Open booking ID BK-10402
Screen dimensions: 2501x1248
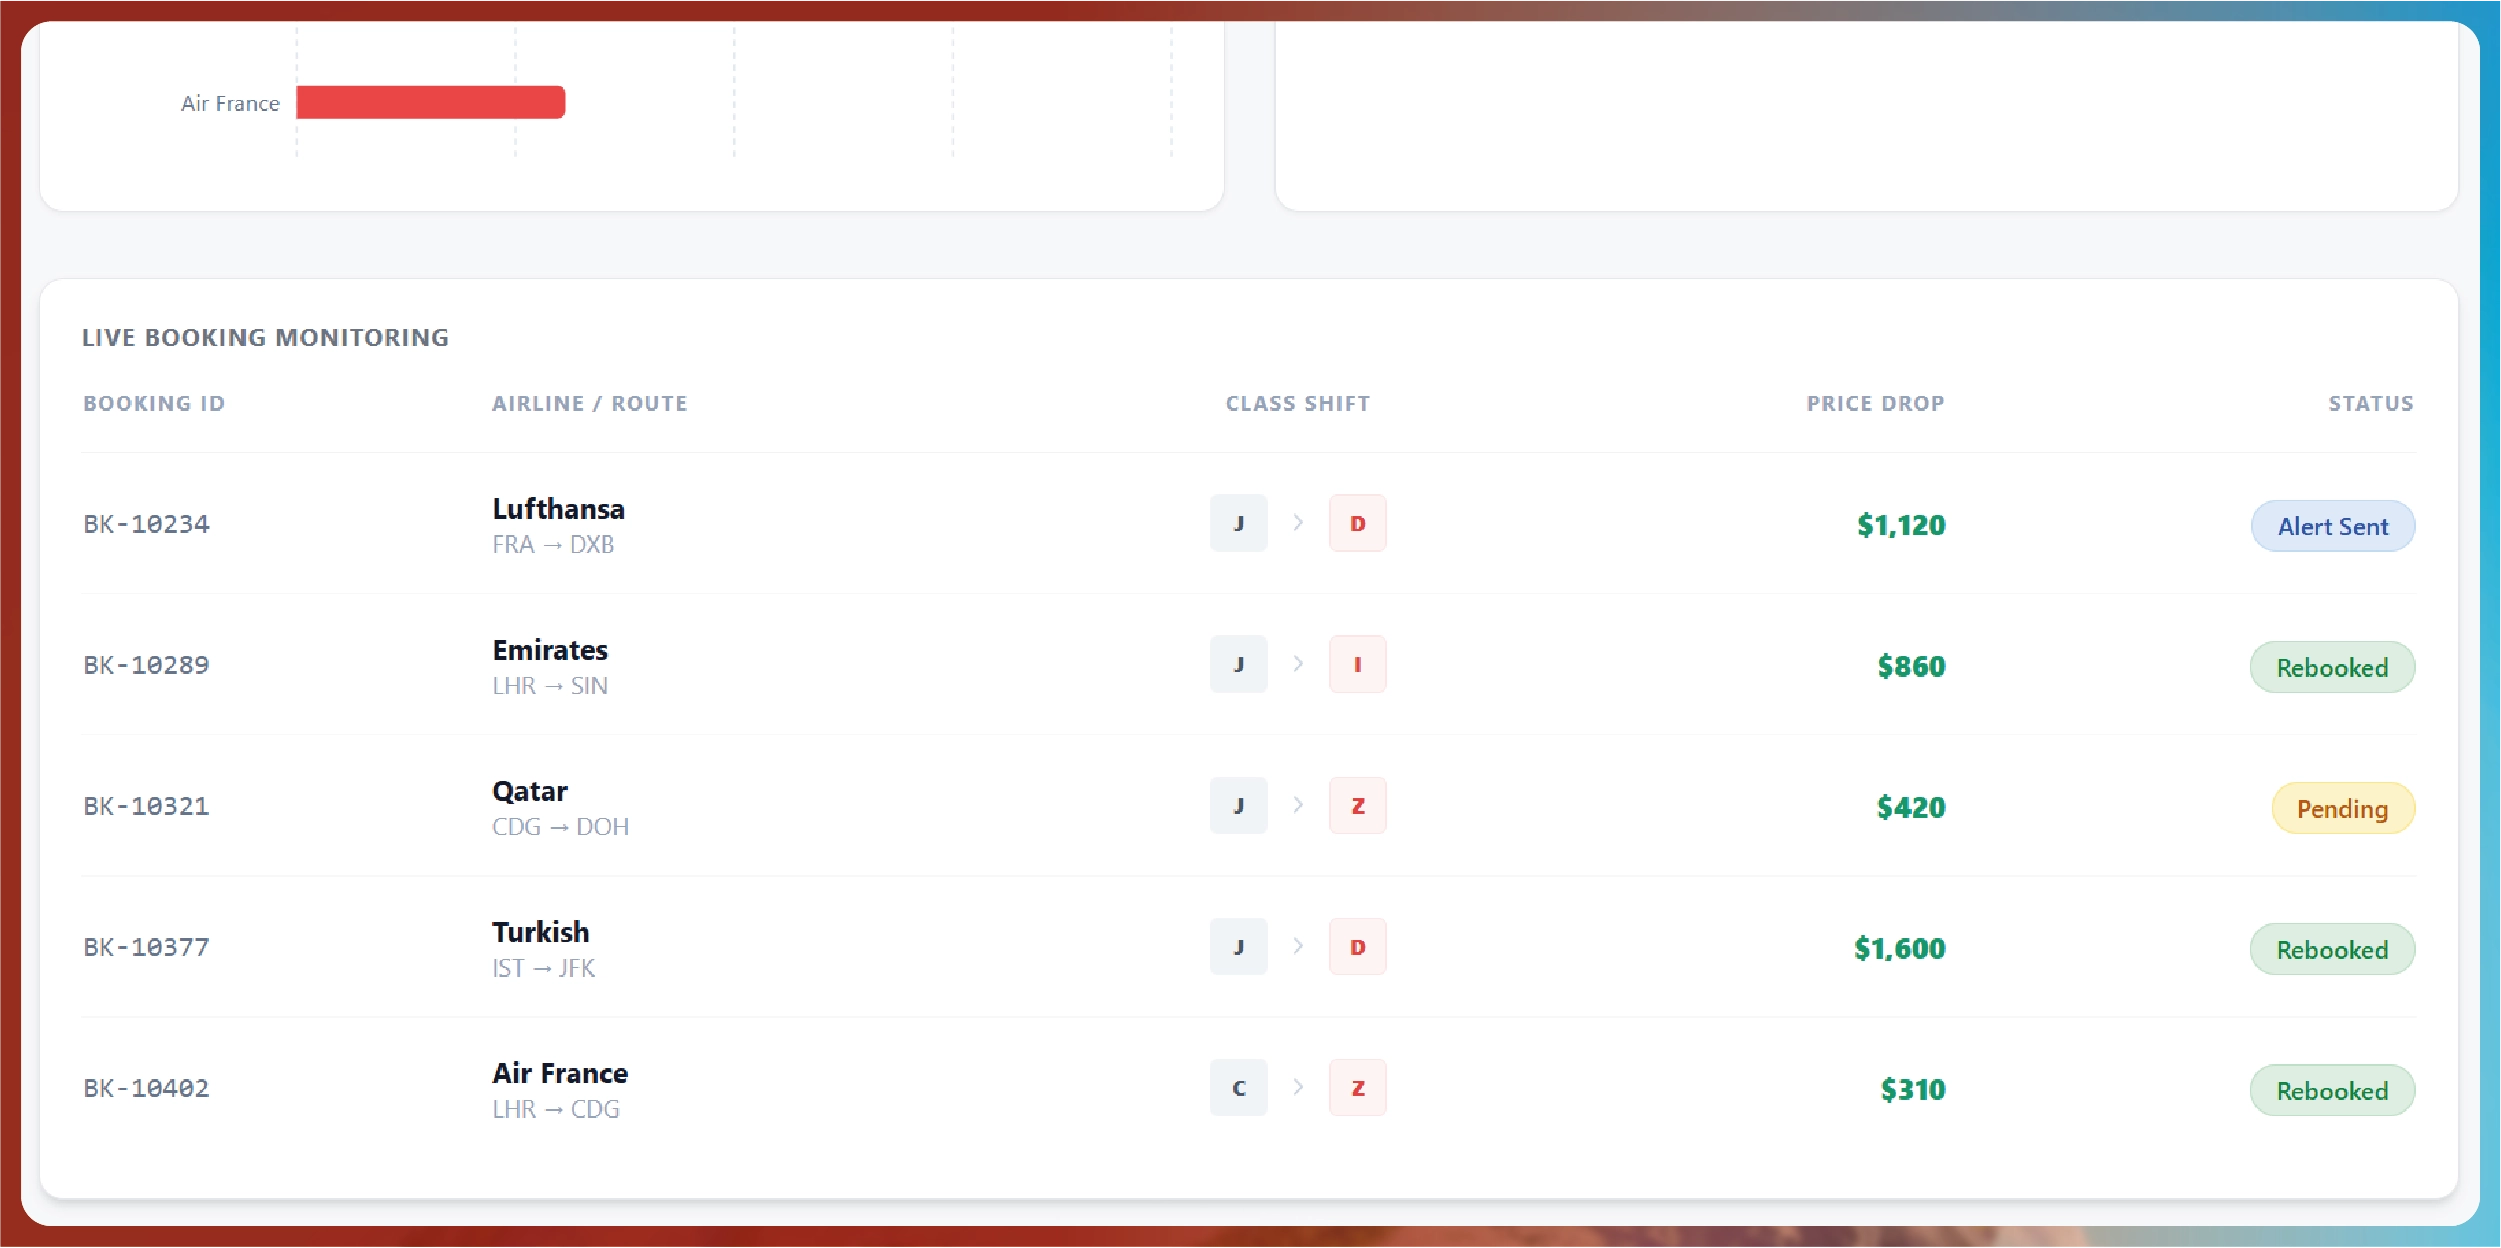(146, 1088)
